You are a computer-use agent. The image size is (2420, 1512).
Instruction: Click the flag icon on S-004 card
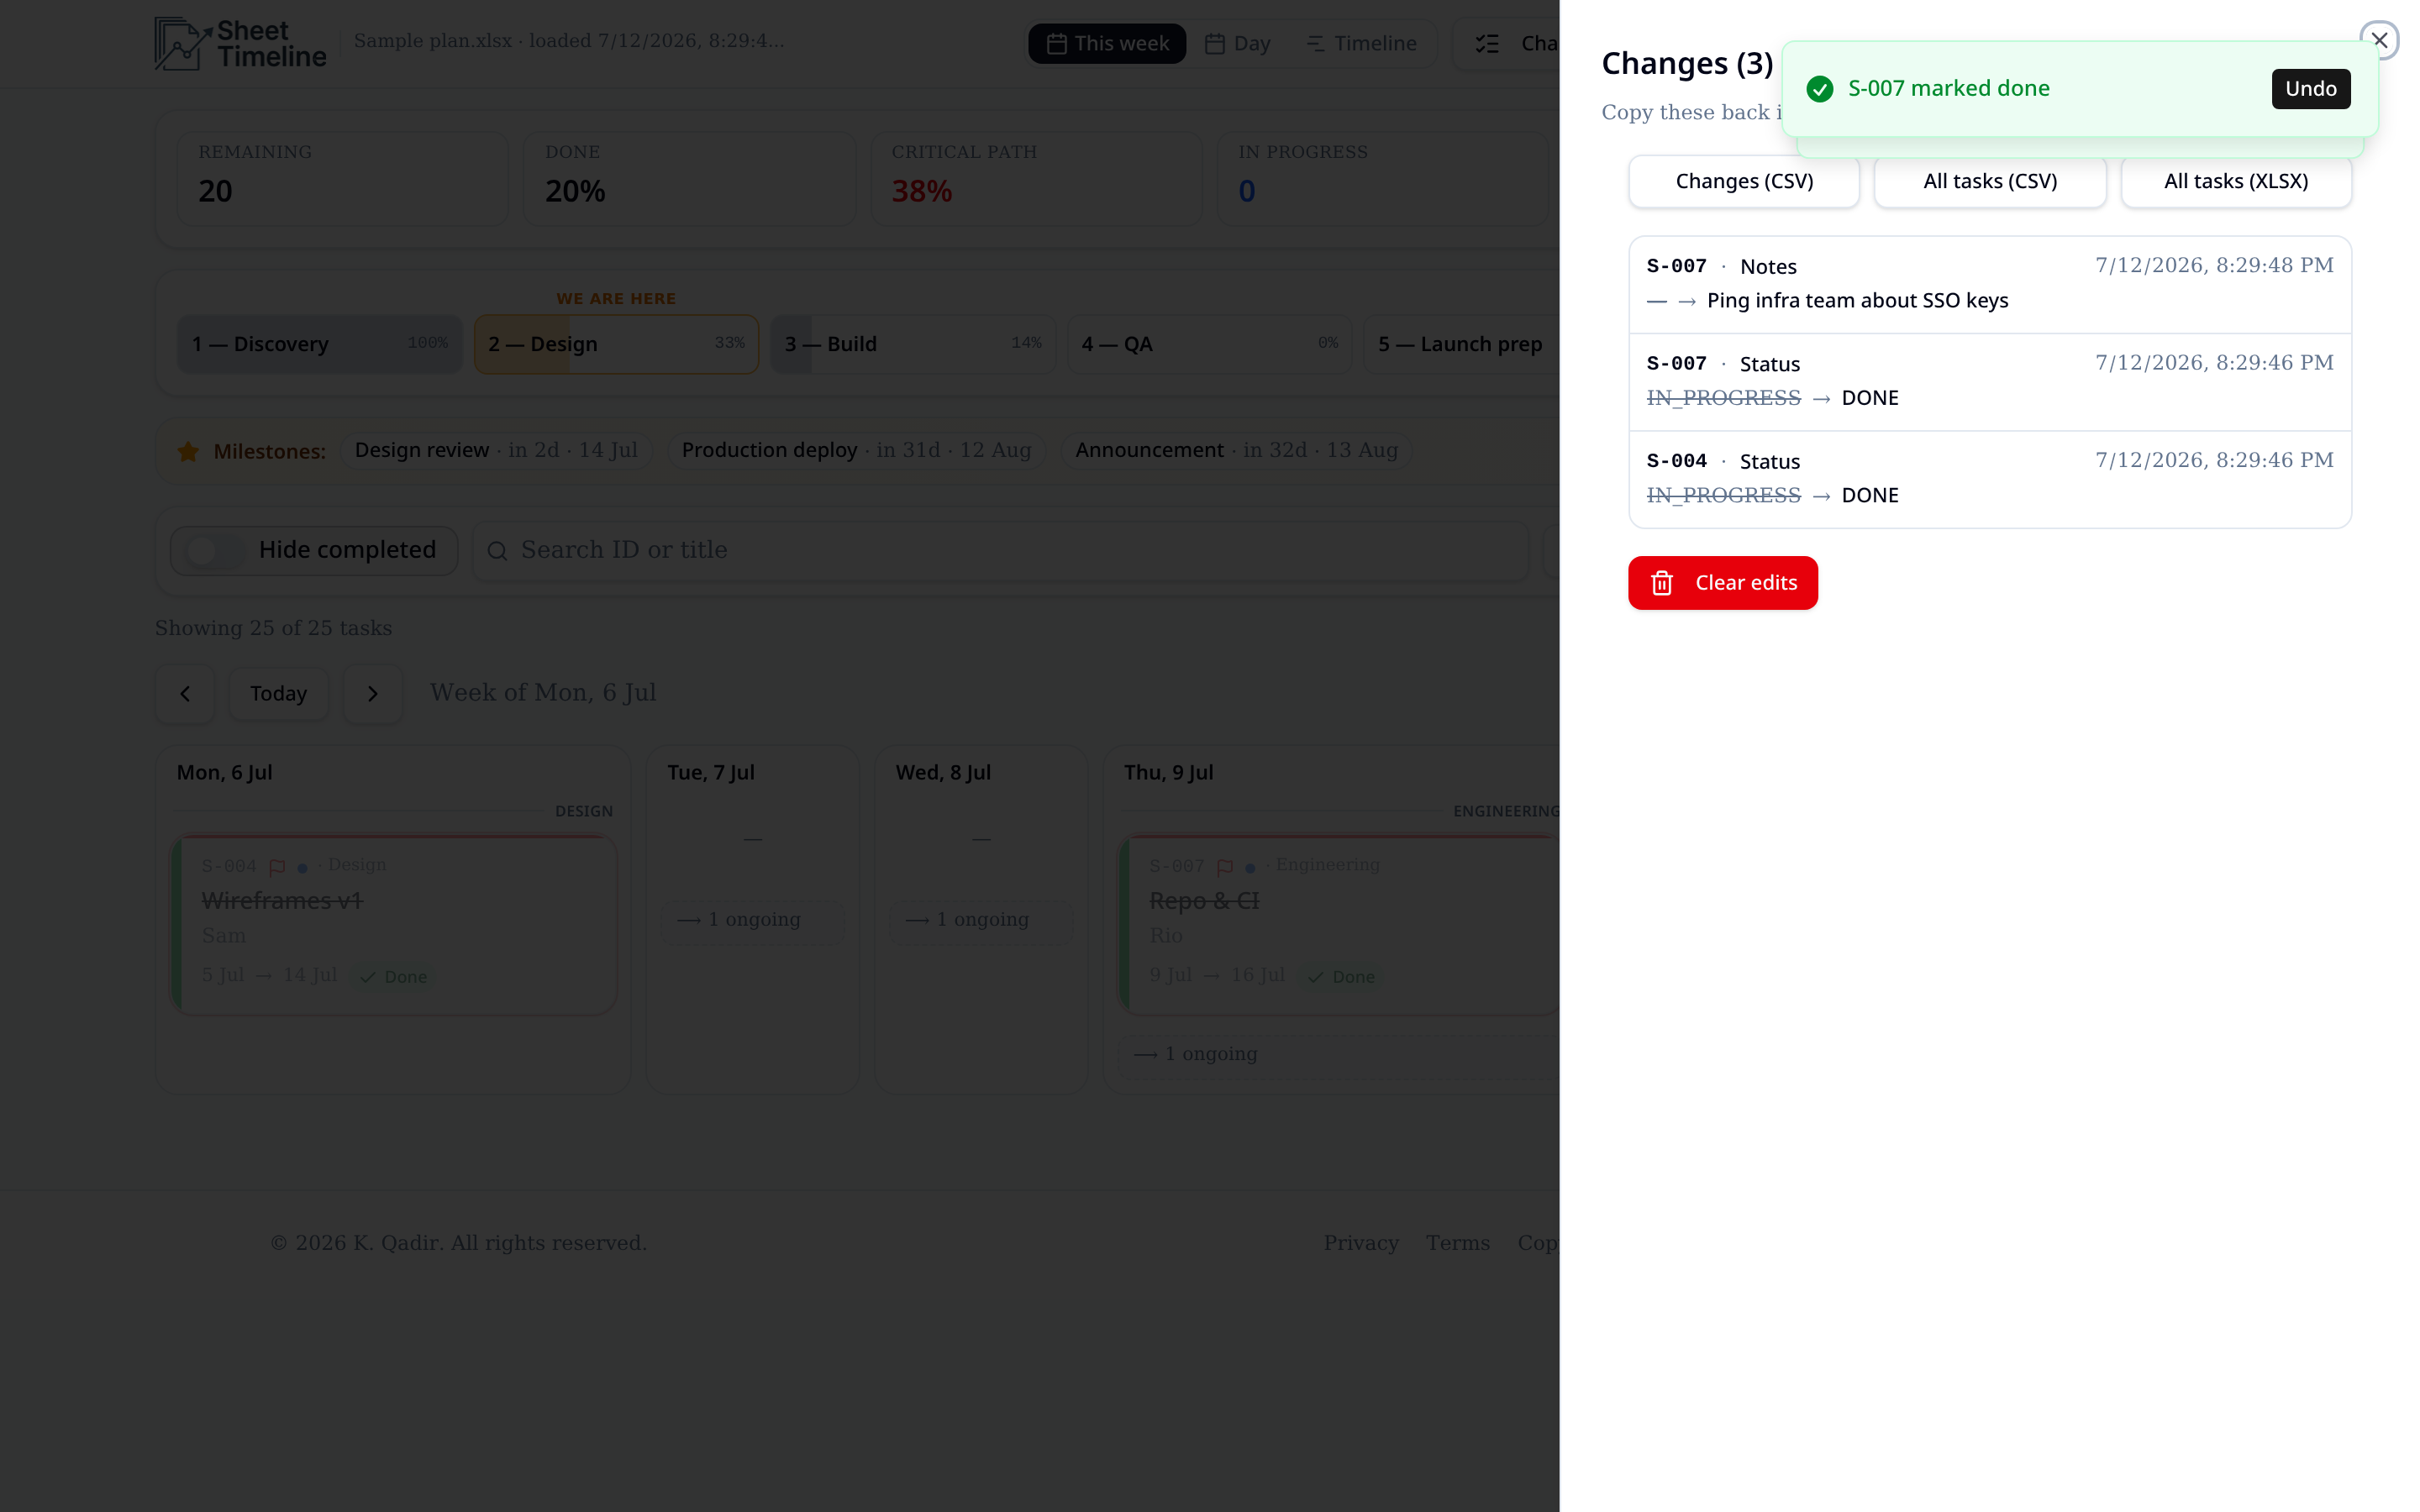tap(277, 867)
